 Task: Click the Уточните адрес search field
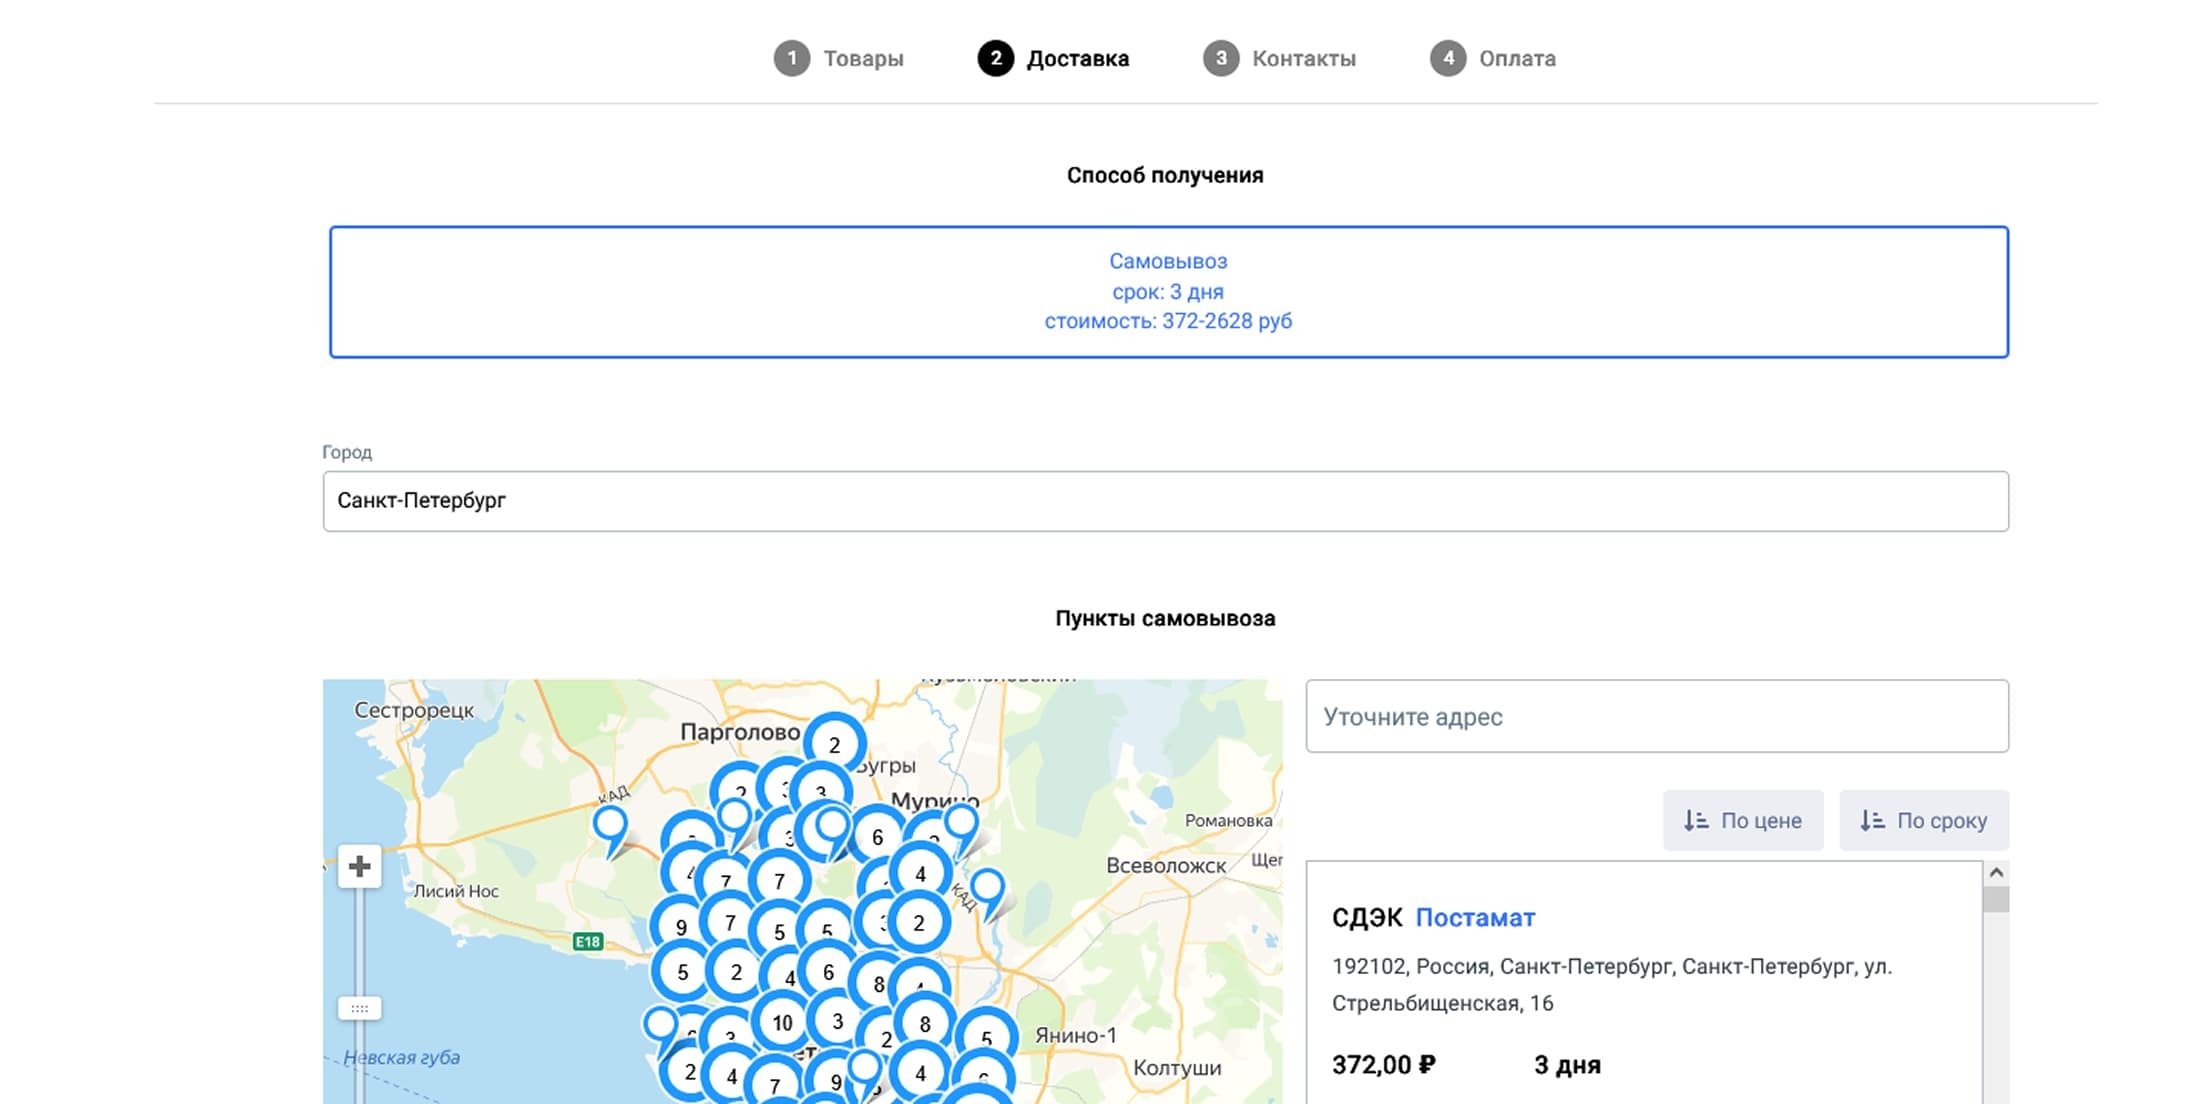[1656, 716]
